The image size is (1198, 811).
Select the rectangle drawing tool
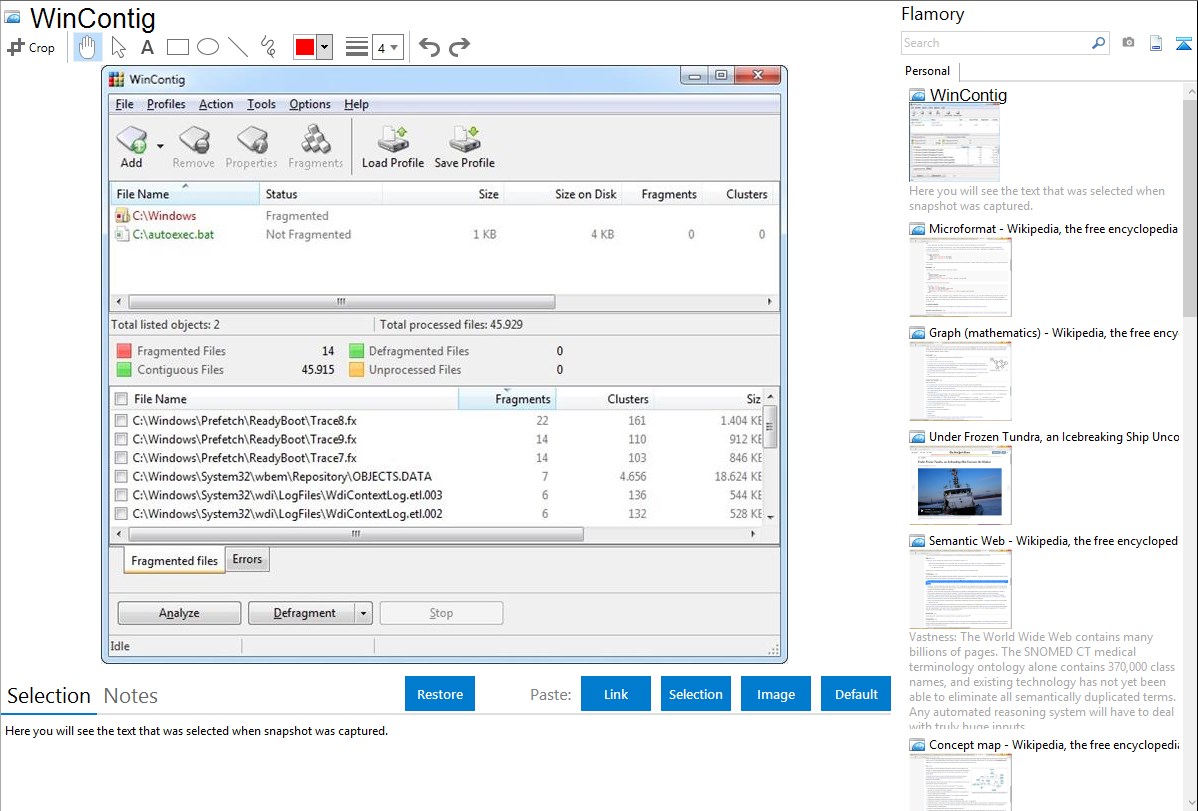177,47
